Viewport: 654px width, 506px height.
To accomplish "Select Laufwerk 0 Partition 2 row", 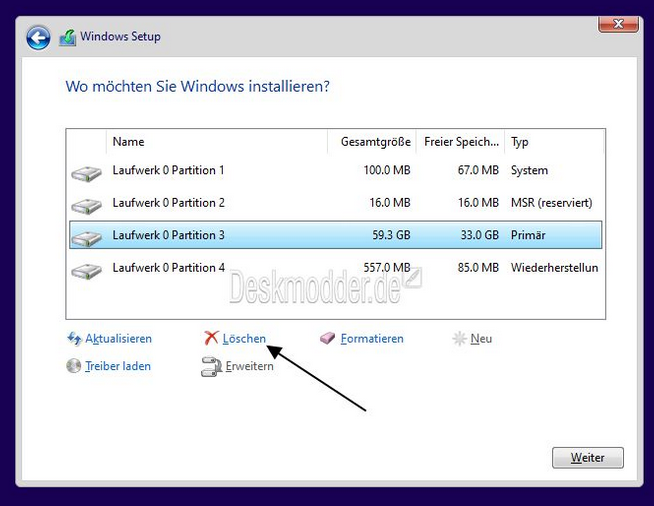I will coord(335,203).
